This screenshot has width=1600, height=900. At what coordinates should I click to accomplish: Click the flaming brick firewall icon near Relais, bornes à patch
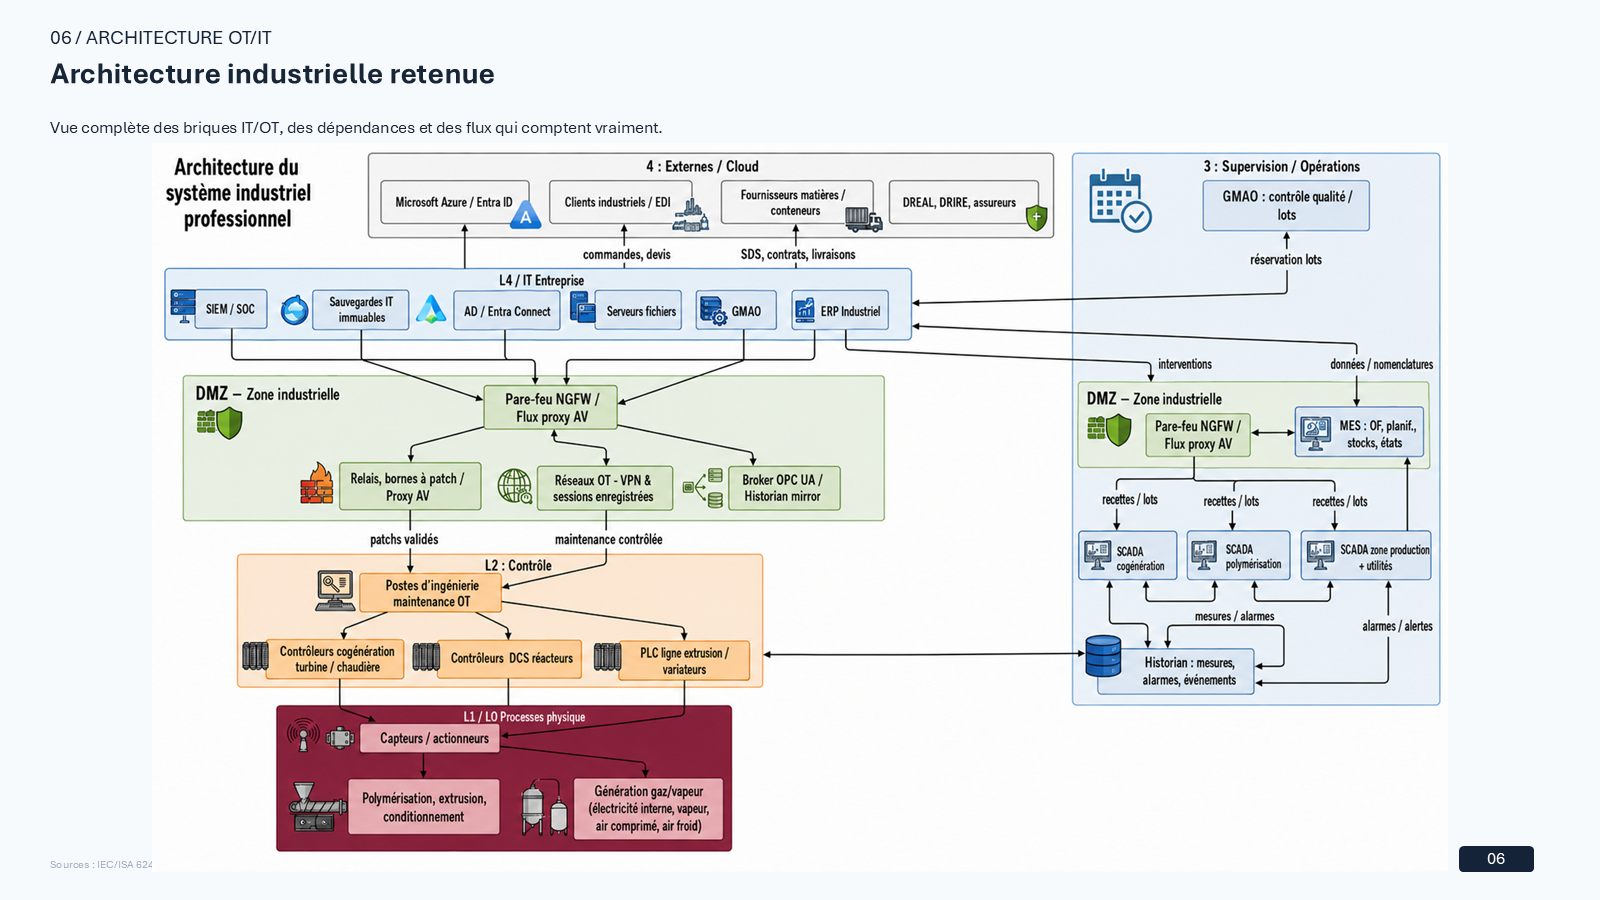(317, 483)
